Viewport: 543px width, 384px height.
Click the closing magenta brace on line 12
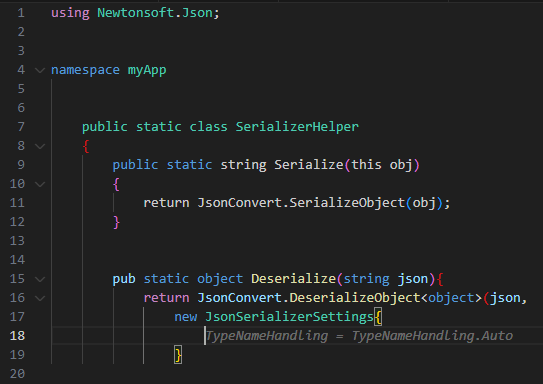point(117,222)
